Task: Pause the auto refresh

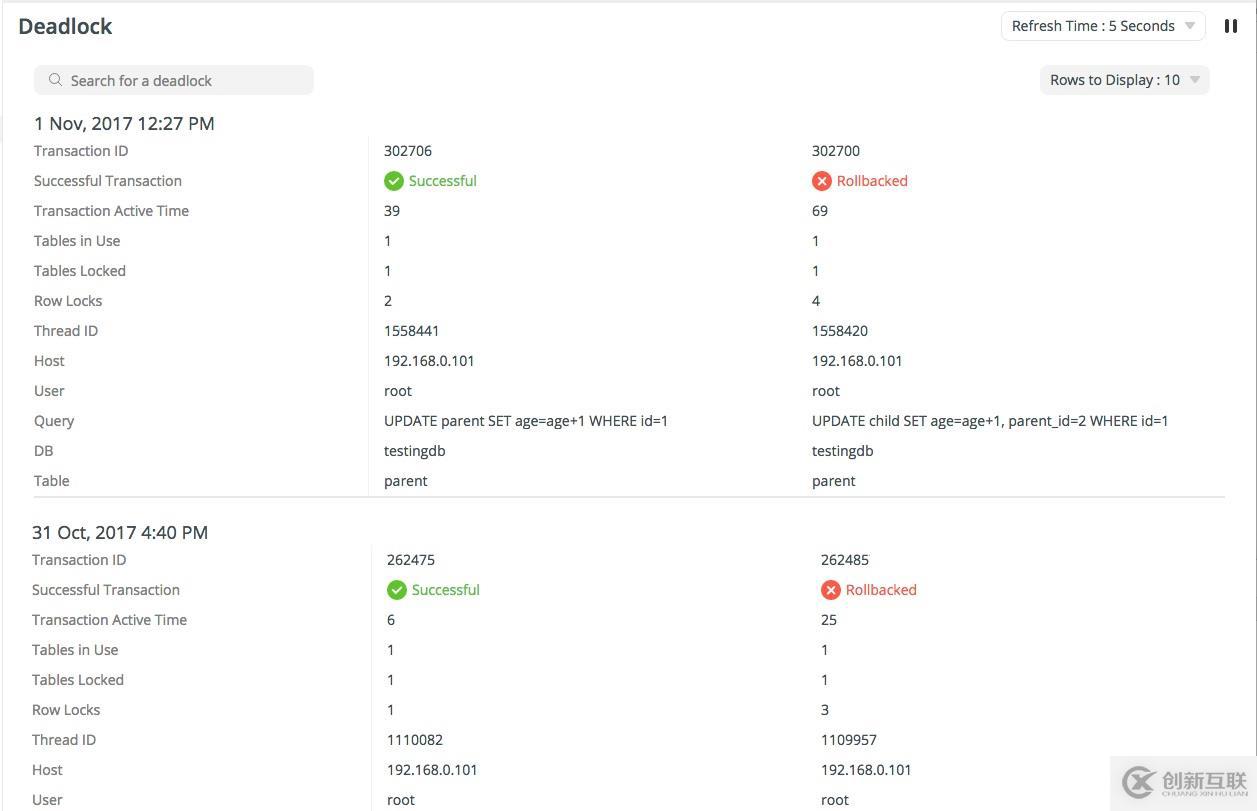Action: [1231, 26]
